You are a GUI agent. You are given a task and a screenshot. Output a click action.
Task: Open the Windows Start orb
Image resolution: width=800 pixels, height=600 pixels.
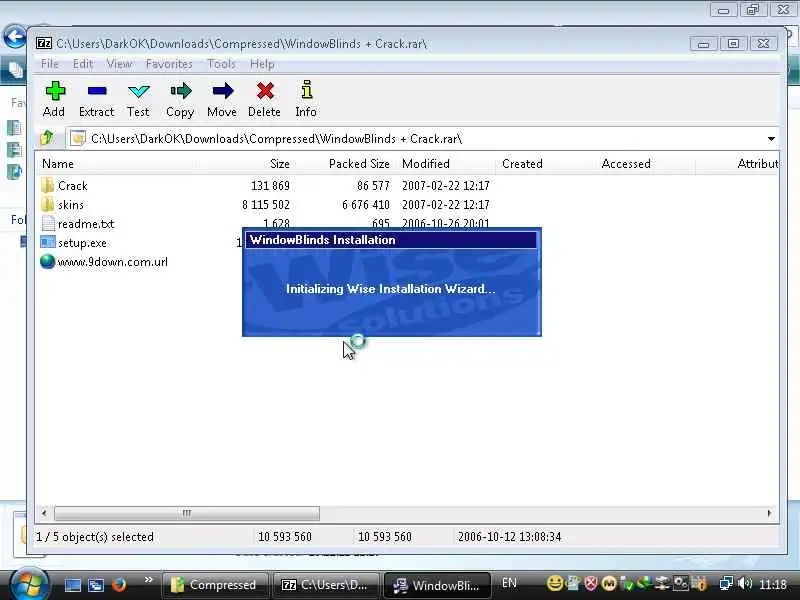click(29, 583)
